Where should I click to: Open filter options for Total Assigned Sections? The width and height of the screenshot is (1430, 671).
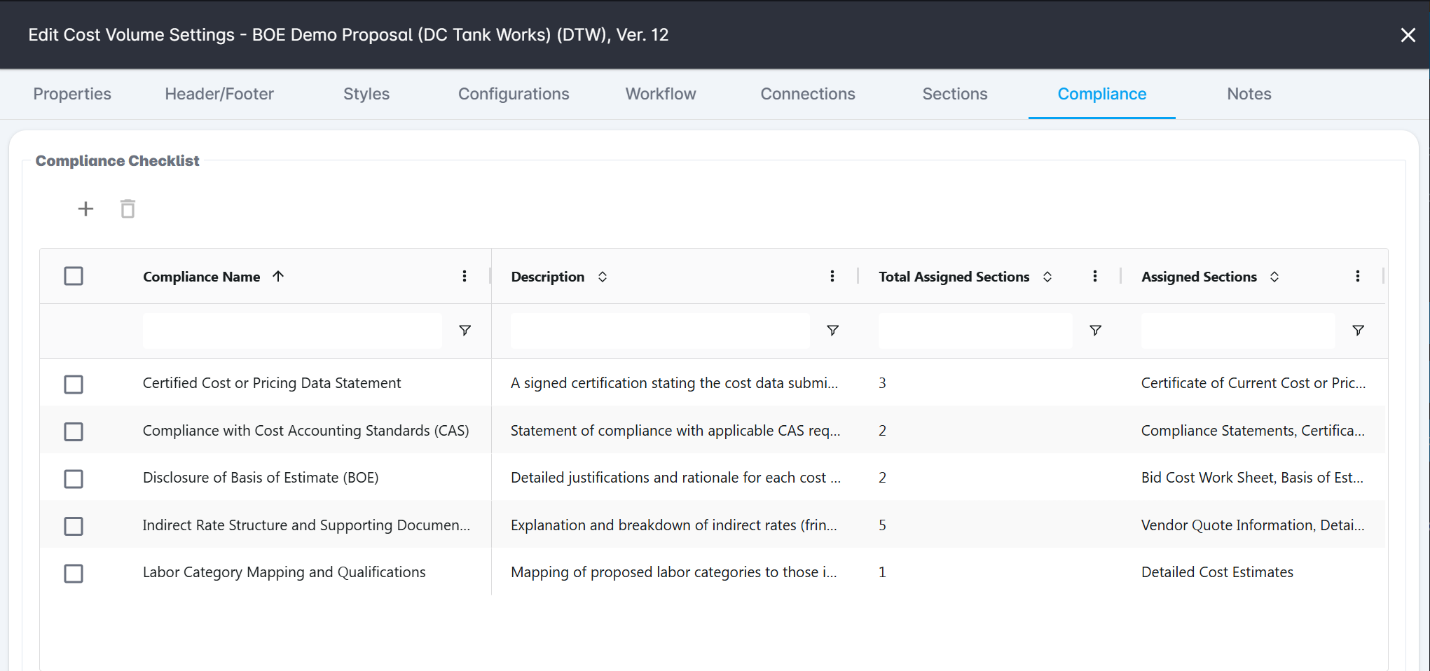tap(1095, 331)
